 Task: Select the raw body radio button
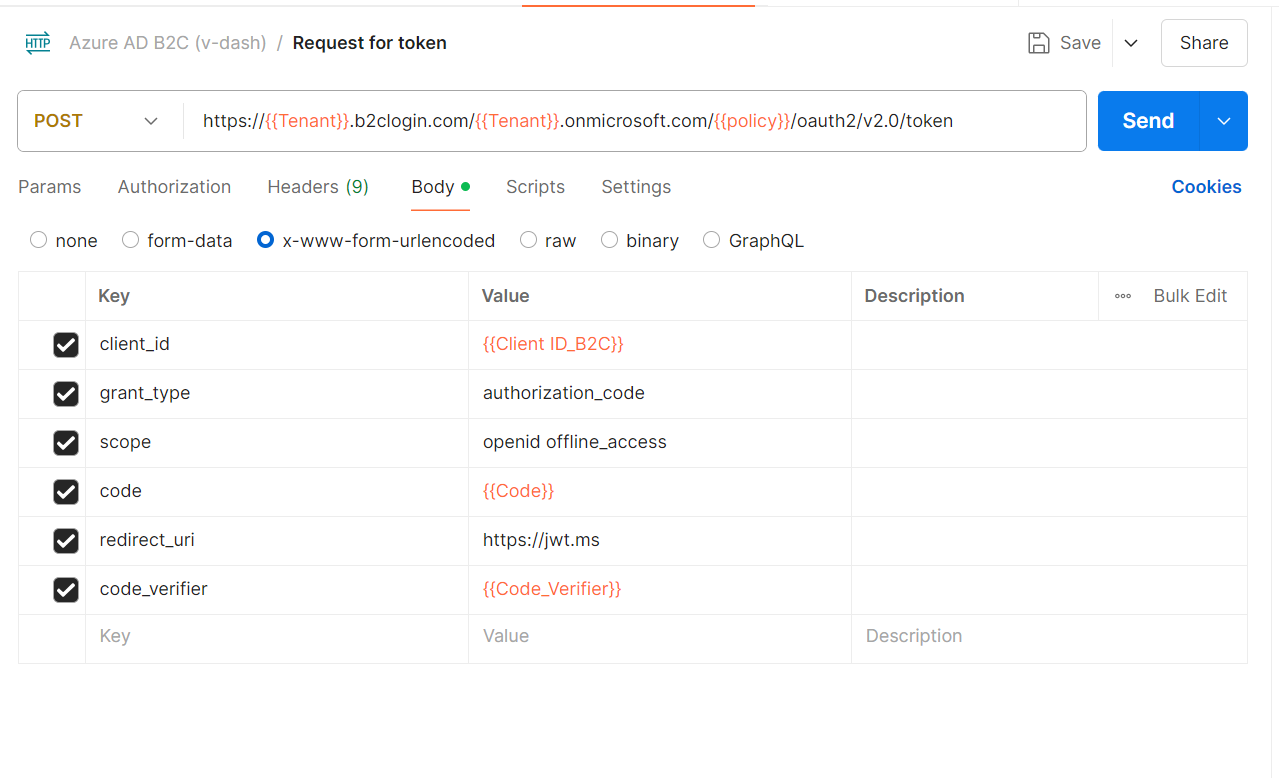tap(528, 240)
